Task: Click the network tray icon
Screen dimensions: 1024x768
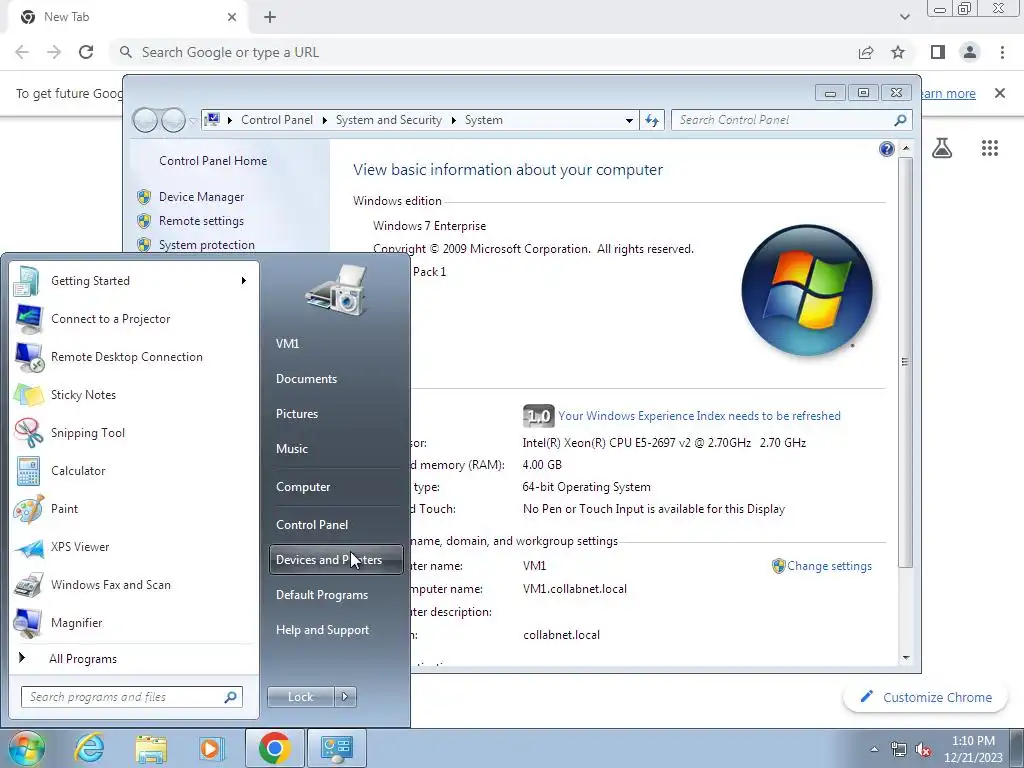Action: tap(899, 749)
